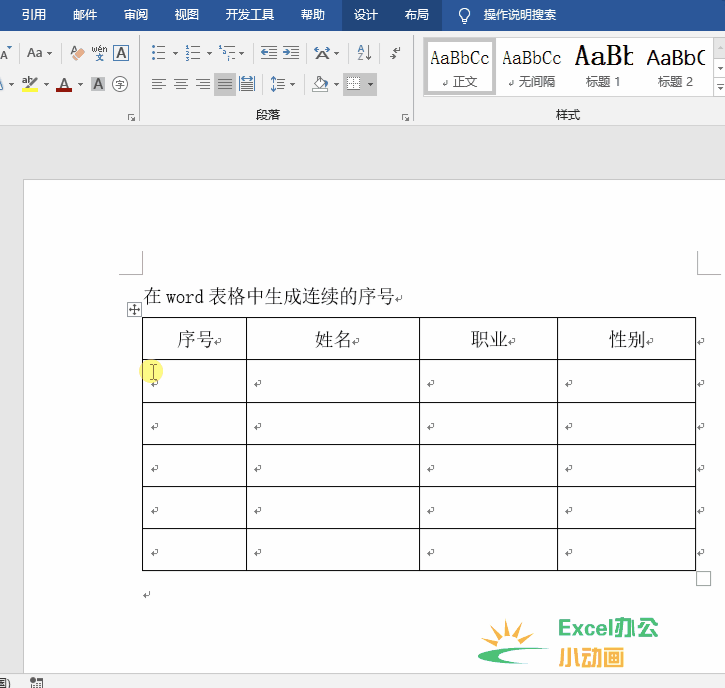
Task: Expand the Line Spacing dropdown arrow
Action: tap(292, 84)
